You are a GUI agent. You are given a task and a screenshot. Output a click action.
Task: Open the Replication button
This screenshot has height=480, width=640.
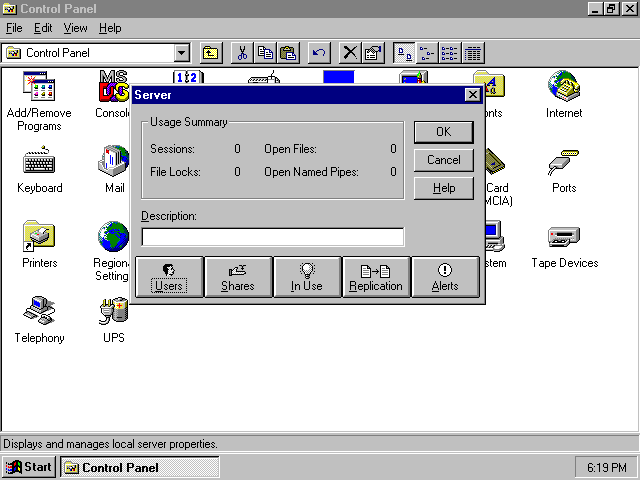pyautogui.click(x=376, y=277)
